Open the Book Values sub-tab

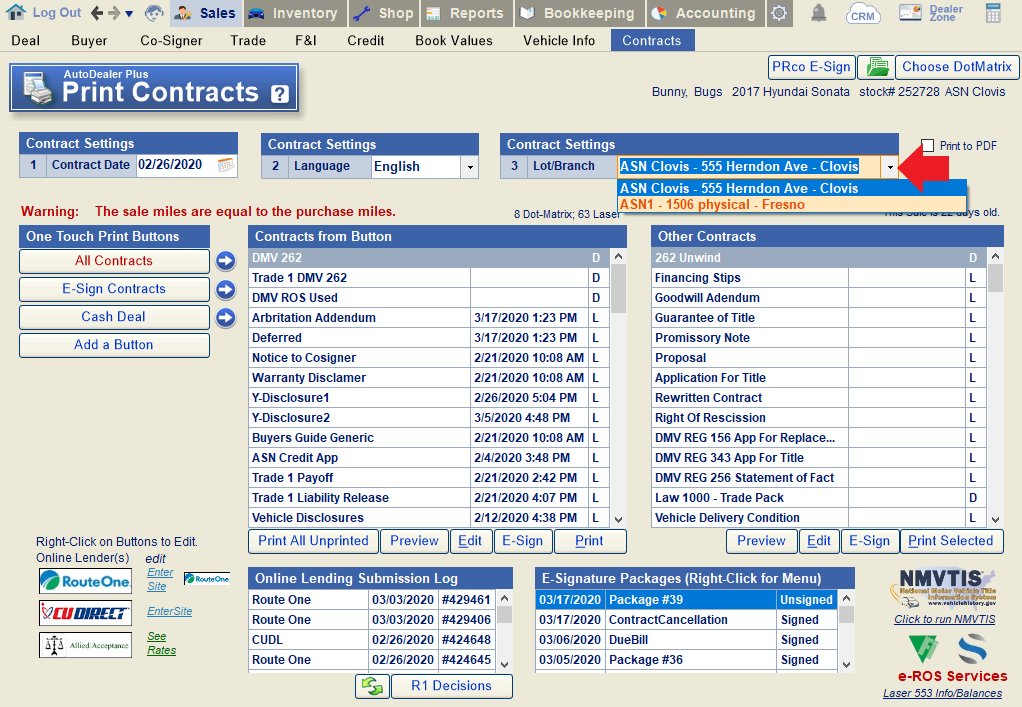454,40
